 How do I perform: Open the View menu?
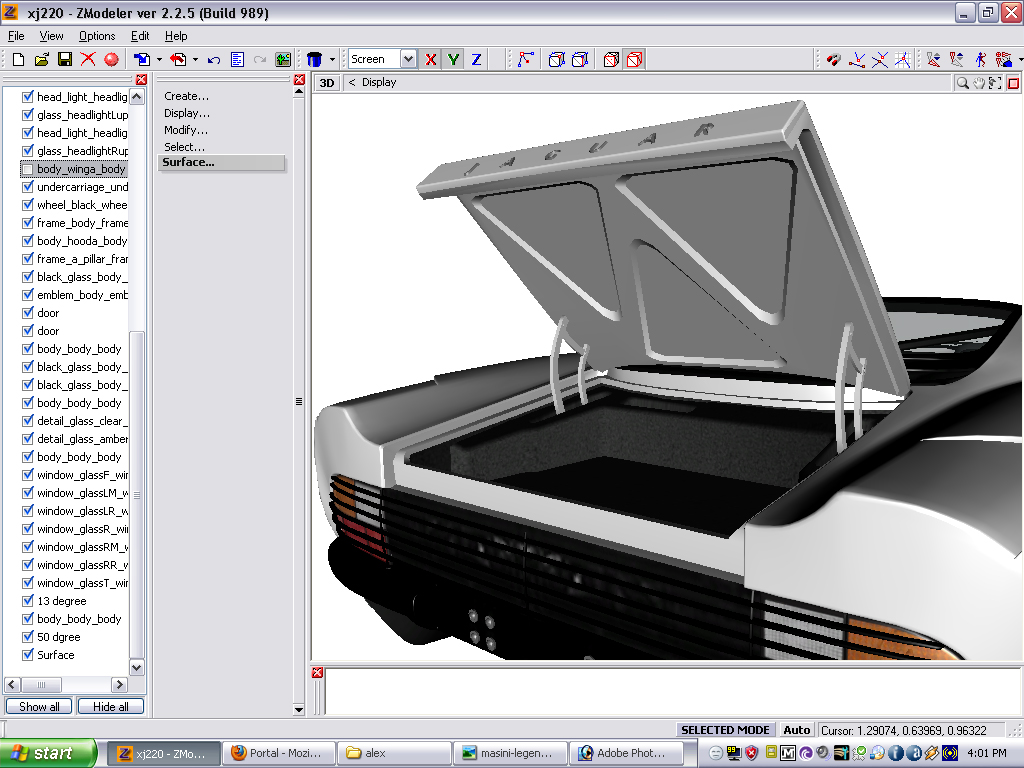pyautogui.click(x=51, y=36)
